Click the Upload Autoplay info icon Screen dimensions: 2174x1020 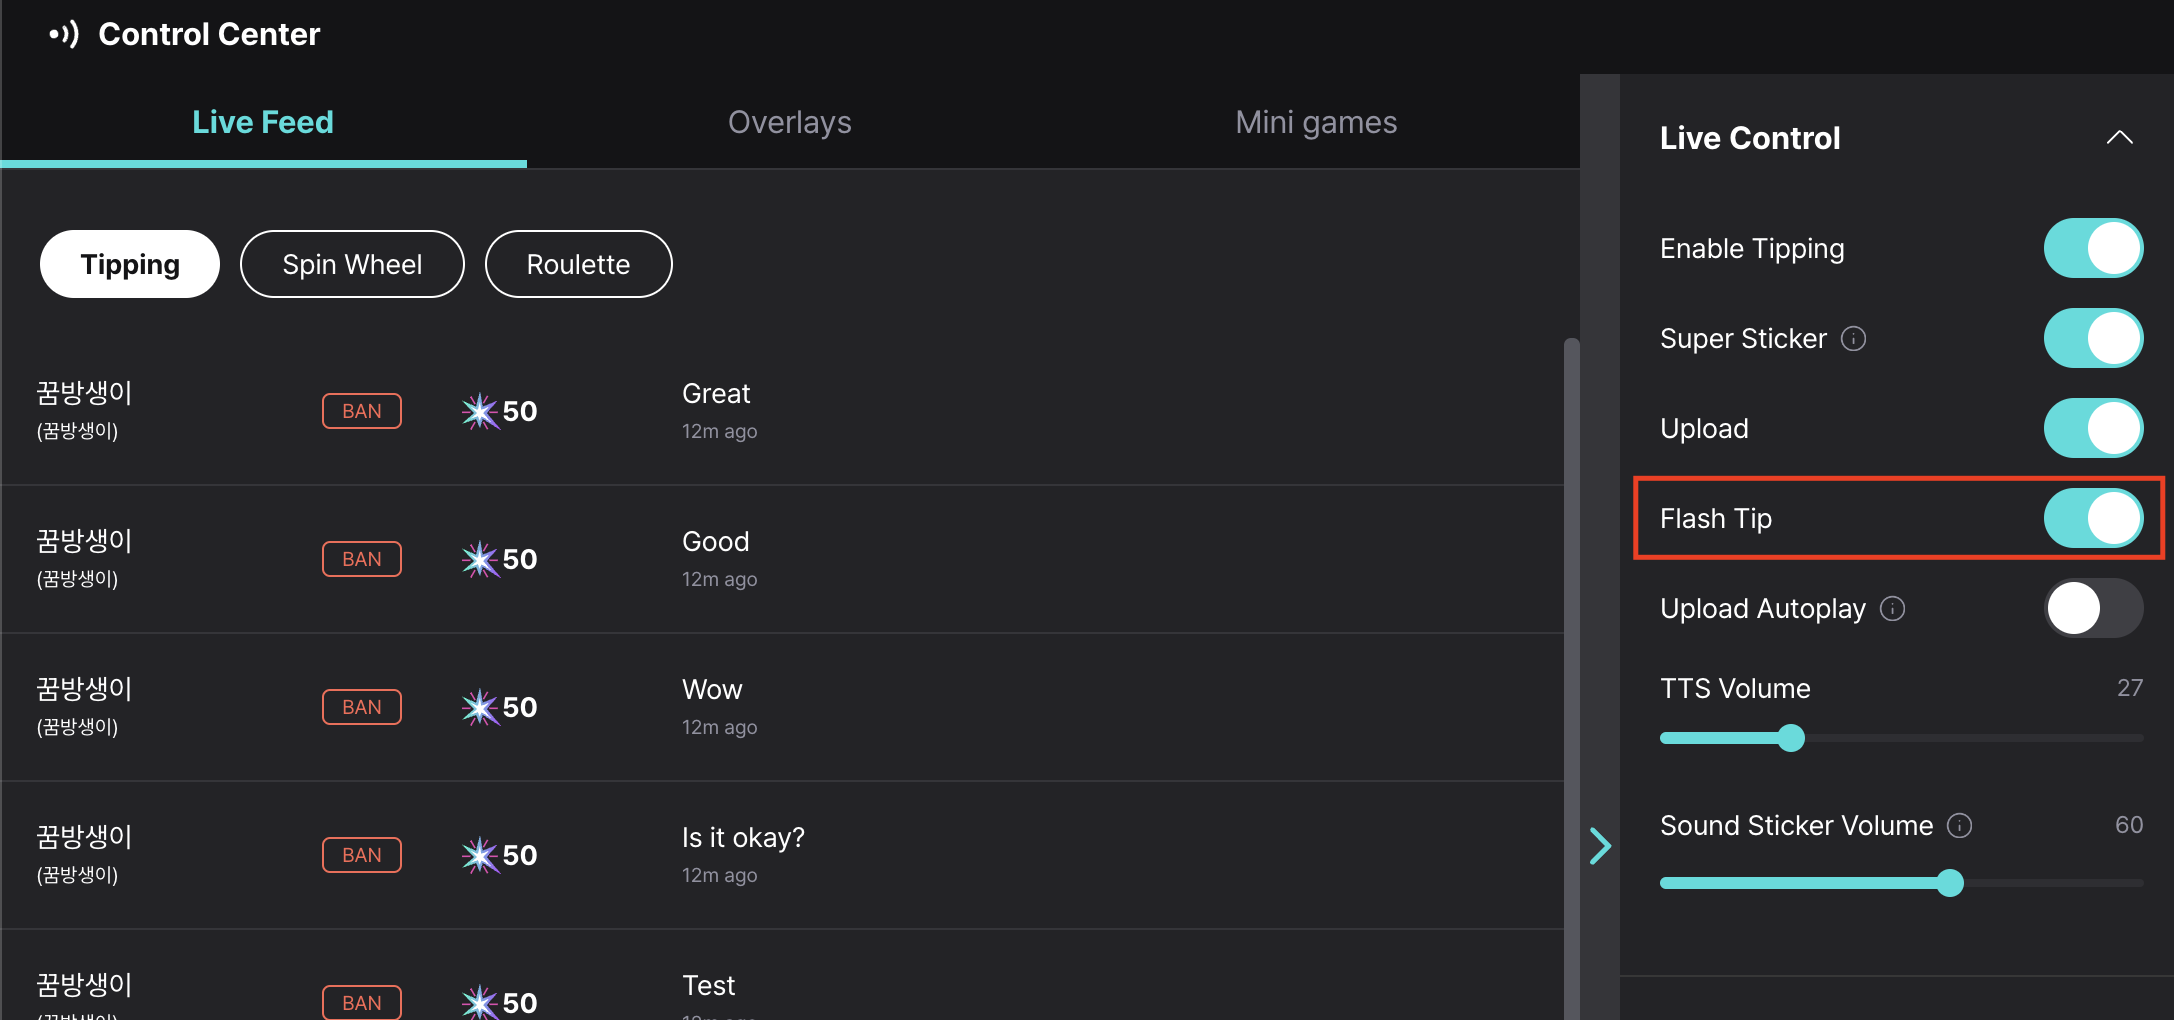click(1892, 609)
